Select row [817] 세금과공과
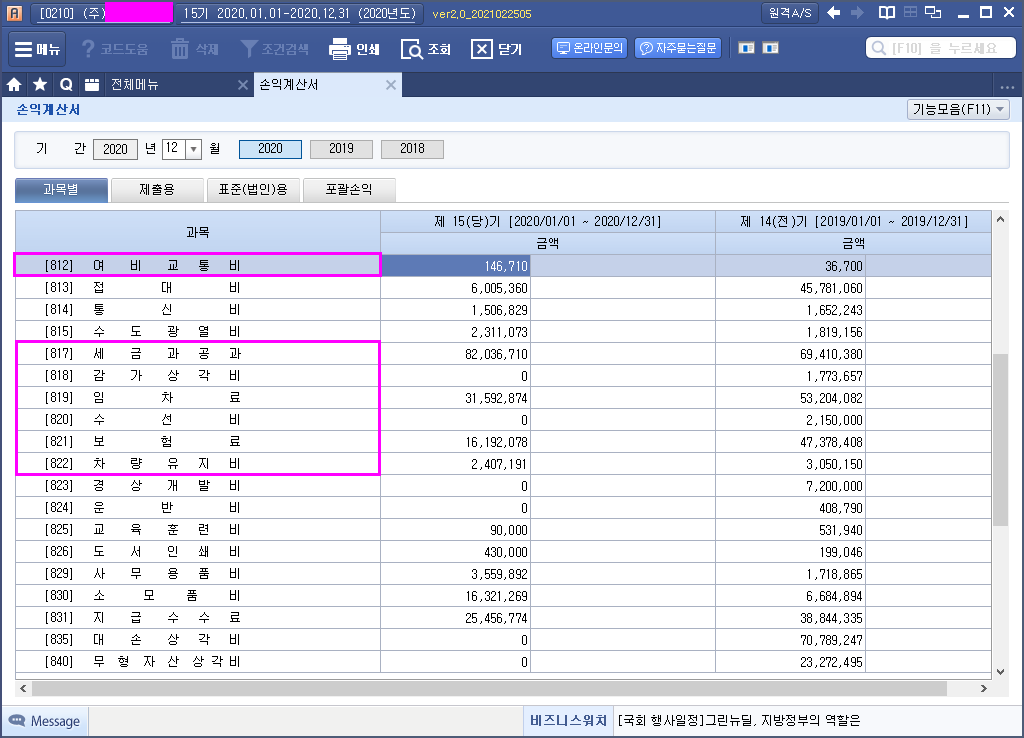Image resolution: width=1024 pixels, height=738 pixels. (503, 354)
